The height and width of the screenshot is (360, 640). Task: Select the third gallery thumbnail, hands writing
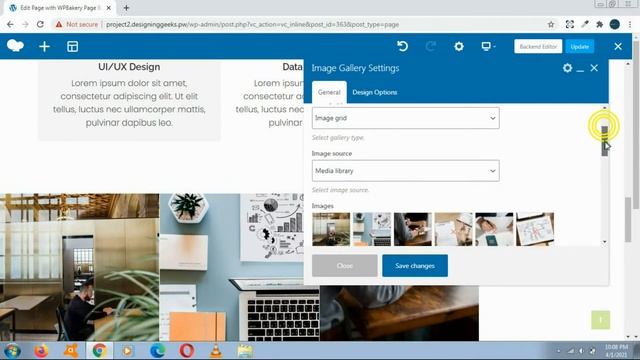click(x=413, y=229)
